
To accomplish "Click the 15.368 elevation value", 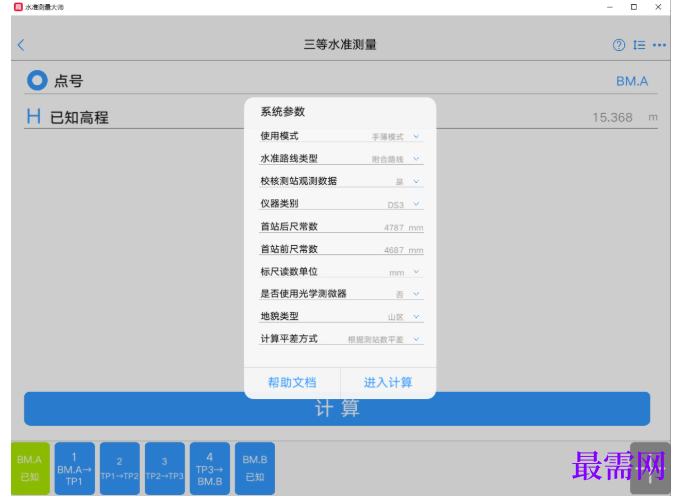I will tap(612, 117).
